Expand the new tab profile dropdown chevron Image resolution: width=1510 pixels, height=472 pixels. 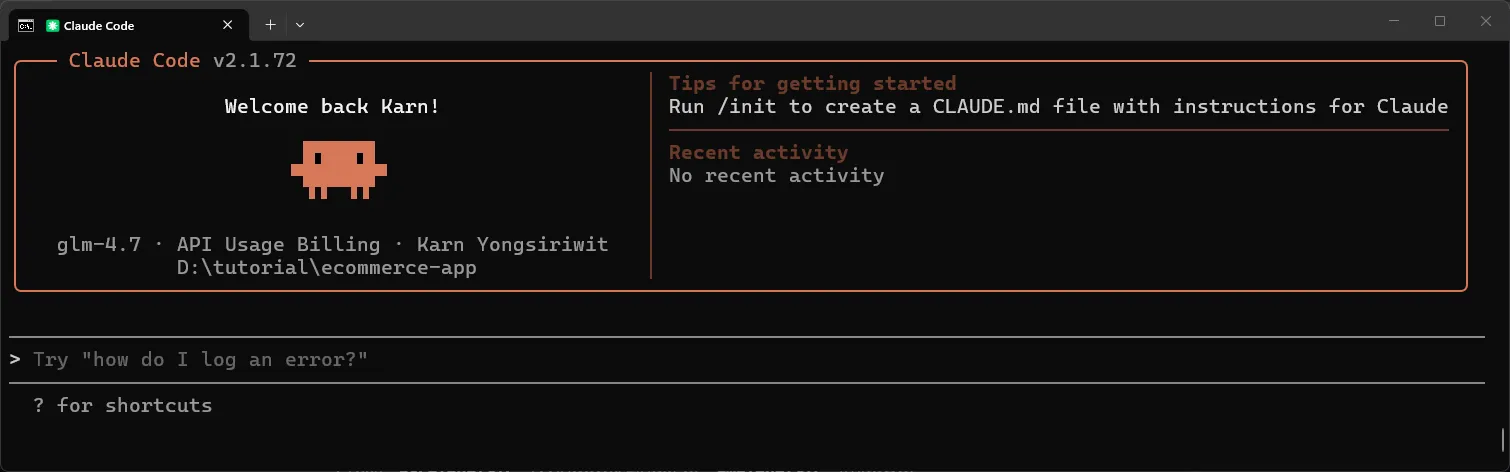pyautogui.click(x=300, y=24)
